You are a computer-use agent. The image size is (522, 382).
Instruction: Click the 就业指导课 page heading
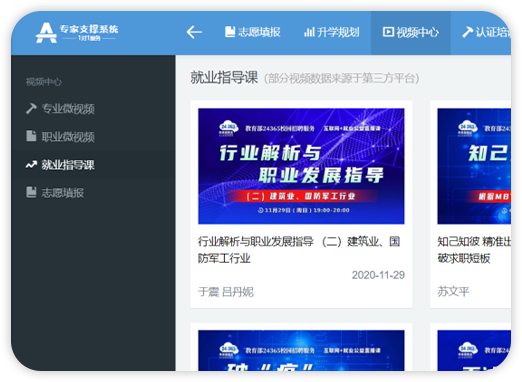(224, 78)
